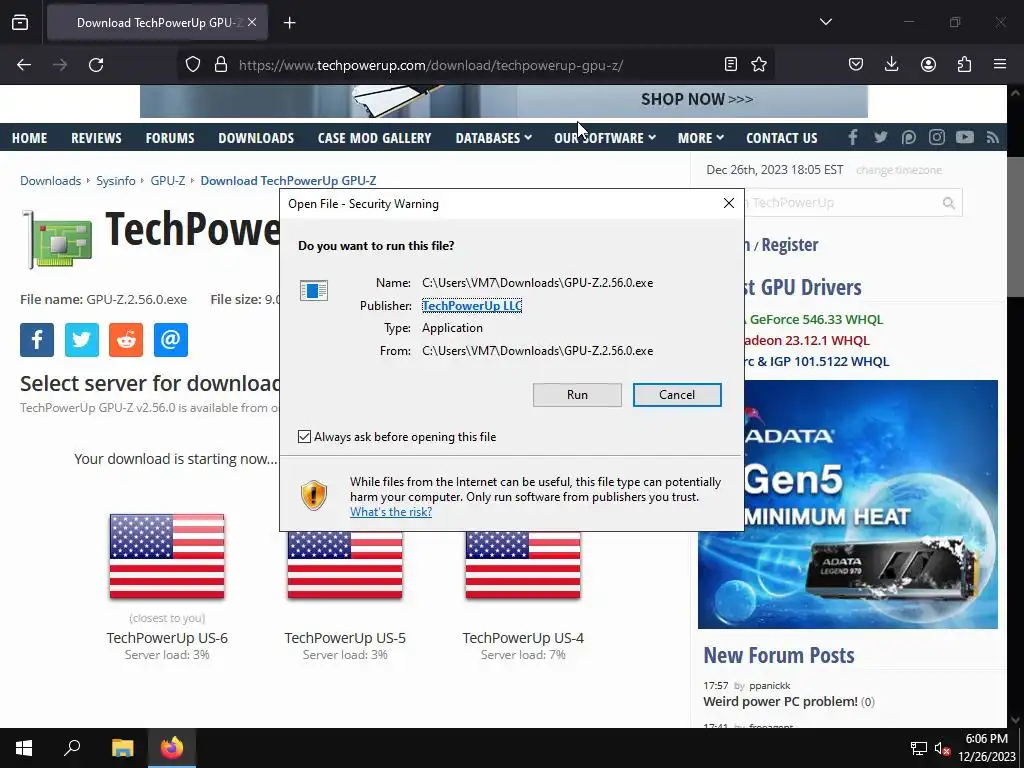Open the Firefox account icon
The image size is (1024, 768).
(x=928, y=65)
